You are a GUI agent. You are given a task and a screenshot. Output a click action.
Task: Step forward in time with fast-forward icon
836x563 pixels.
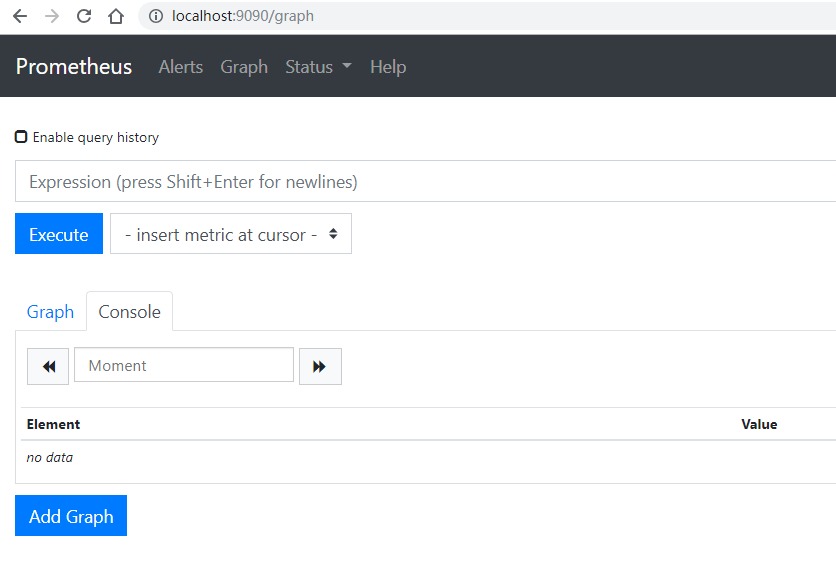click(320, 366)
